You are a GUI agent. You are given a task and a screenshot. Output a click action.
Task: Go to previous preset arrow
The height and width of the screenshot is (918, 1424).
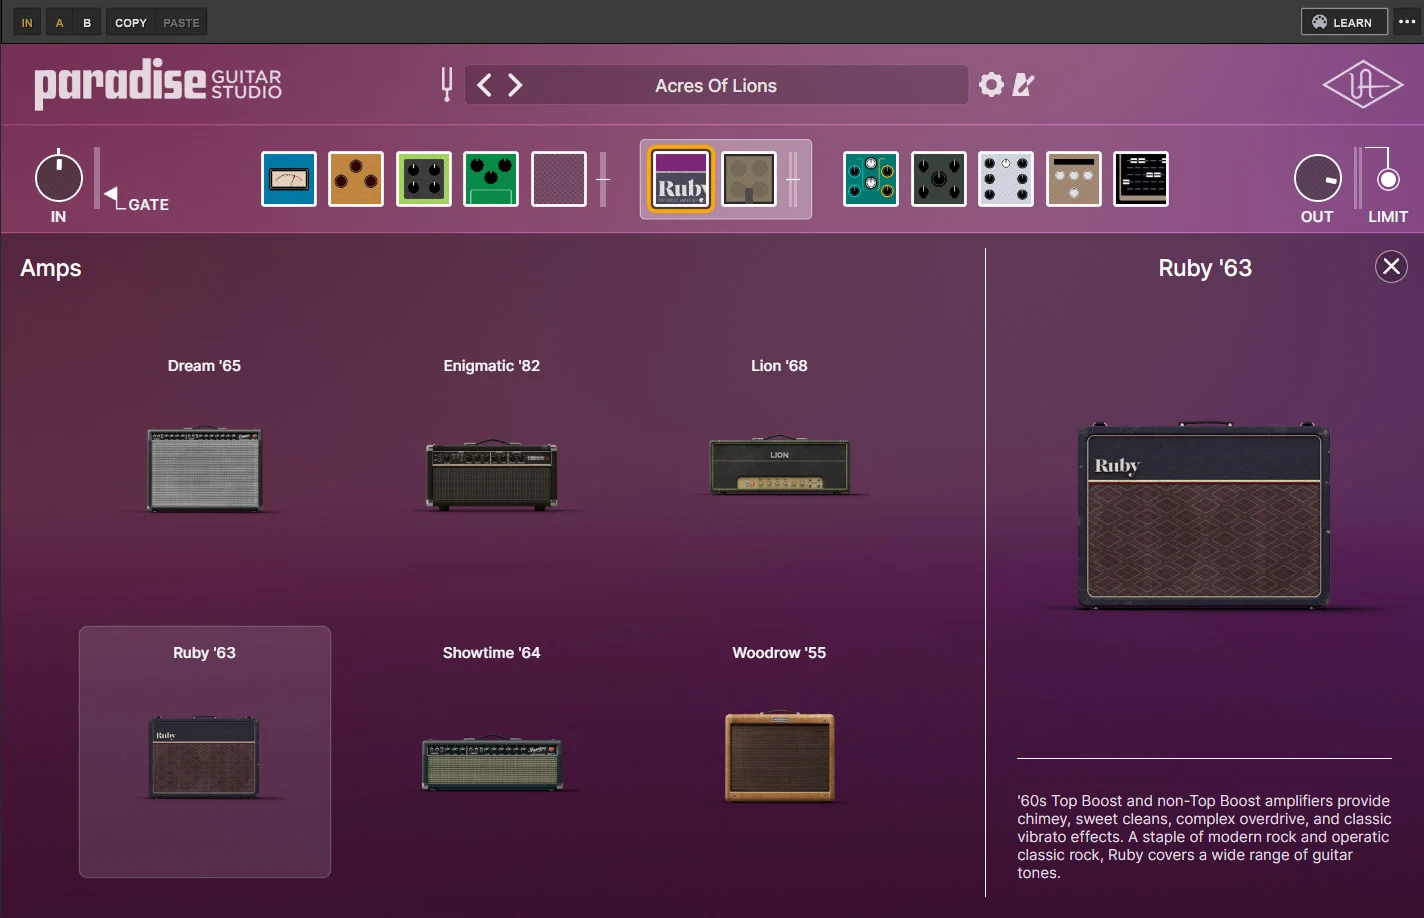point(484,85)
